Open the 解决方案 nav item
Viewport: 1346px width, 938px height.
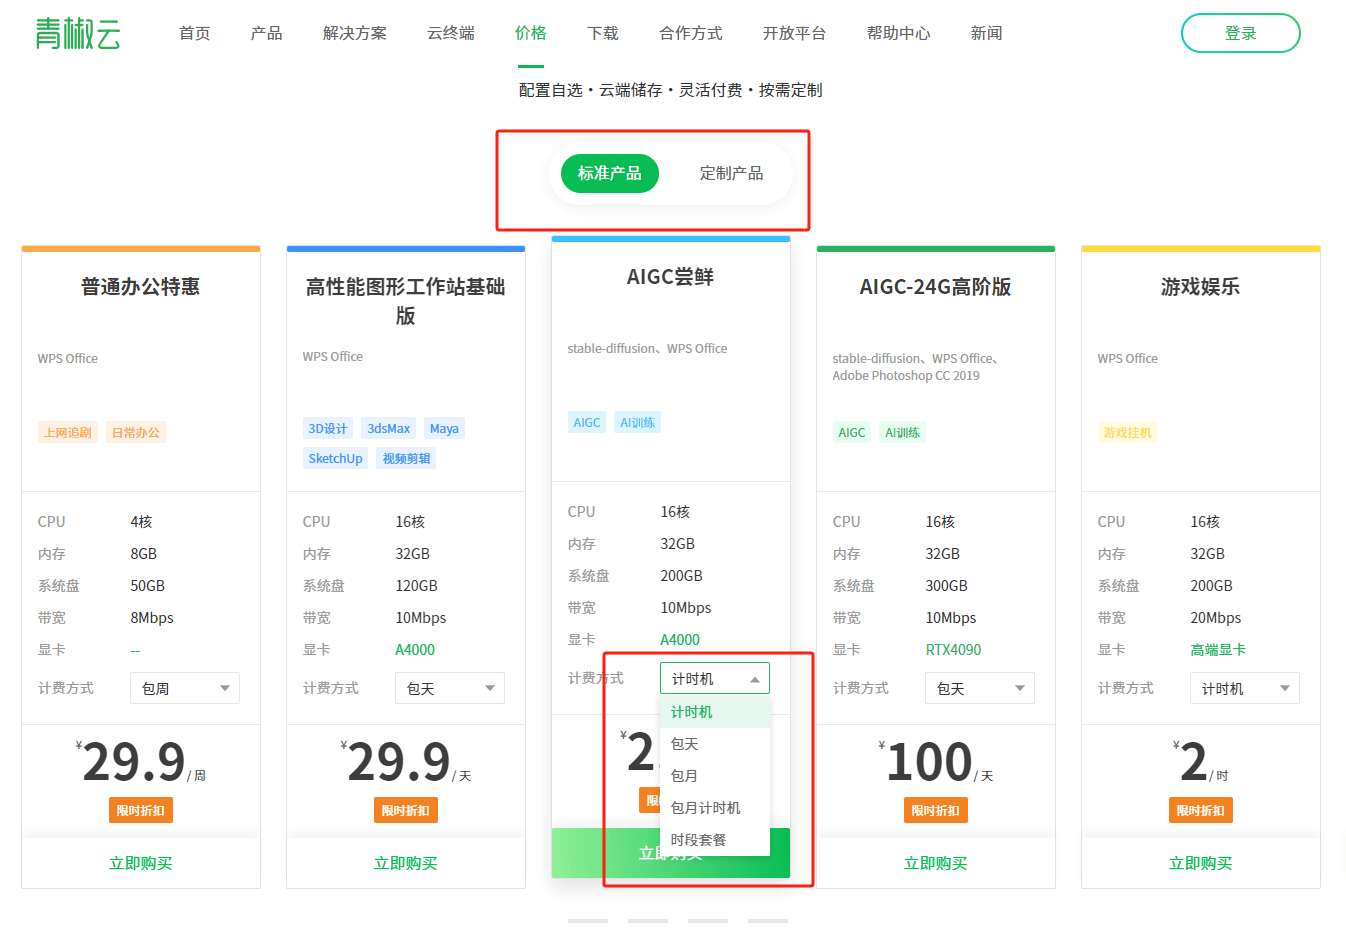pyautogui.click(x=355, y=33)
